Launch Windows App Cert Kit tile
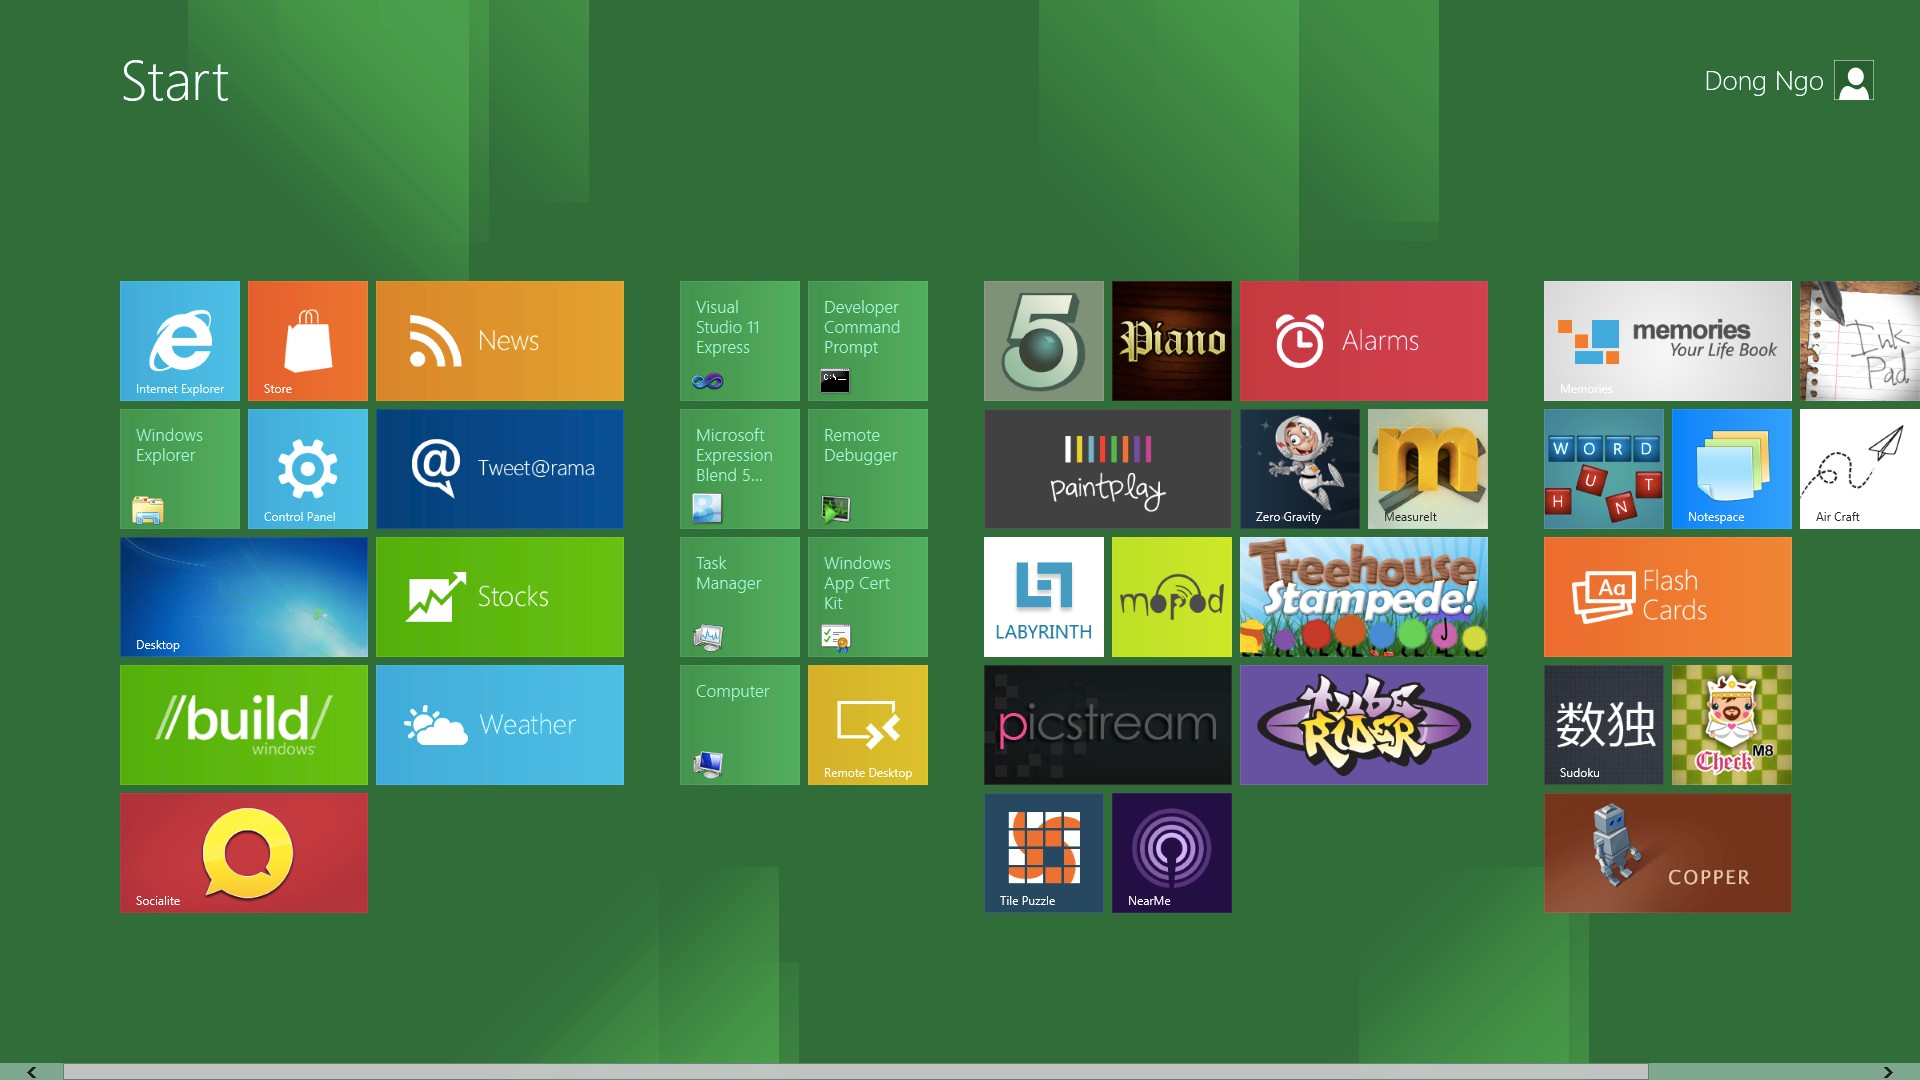Screen dimensions: 1920x1080 click(868, 597)
